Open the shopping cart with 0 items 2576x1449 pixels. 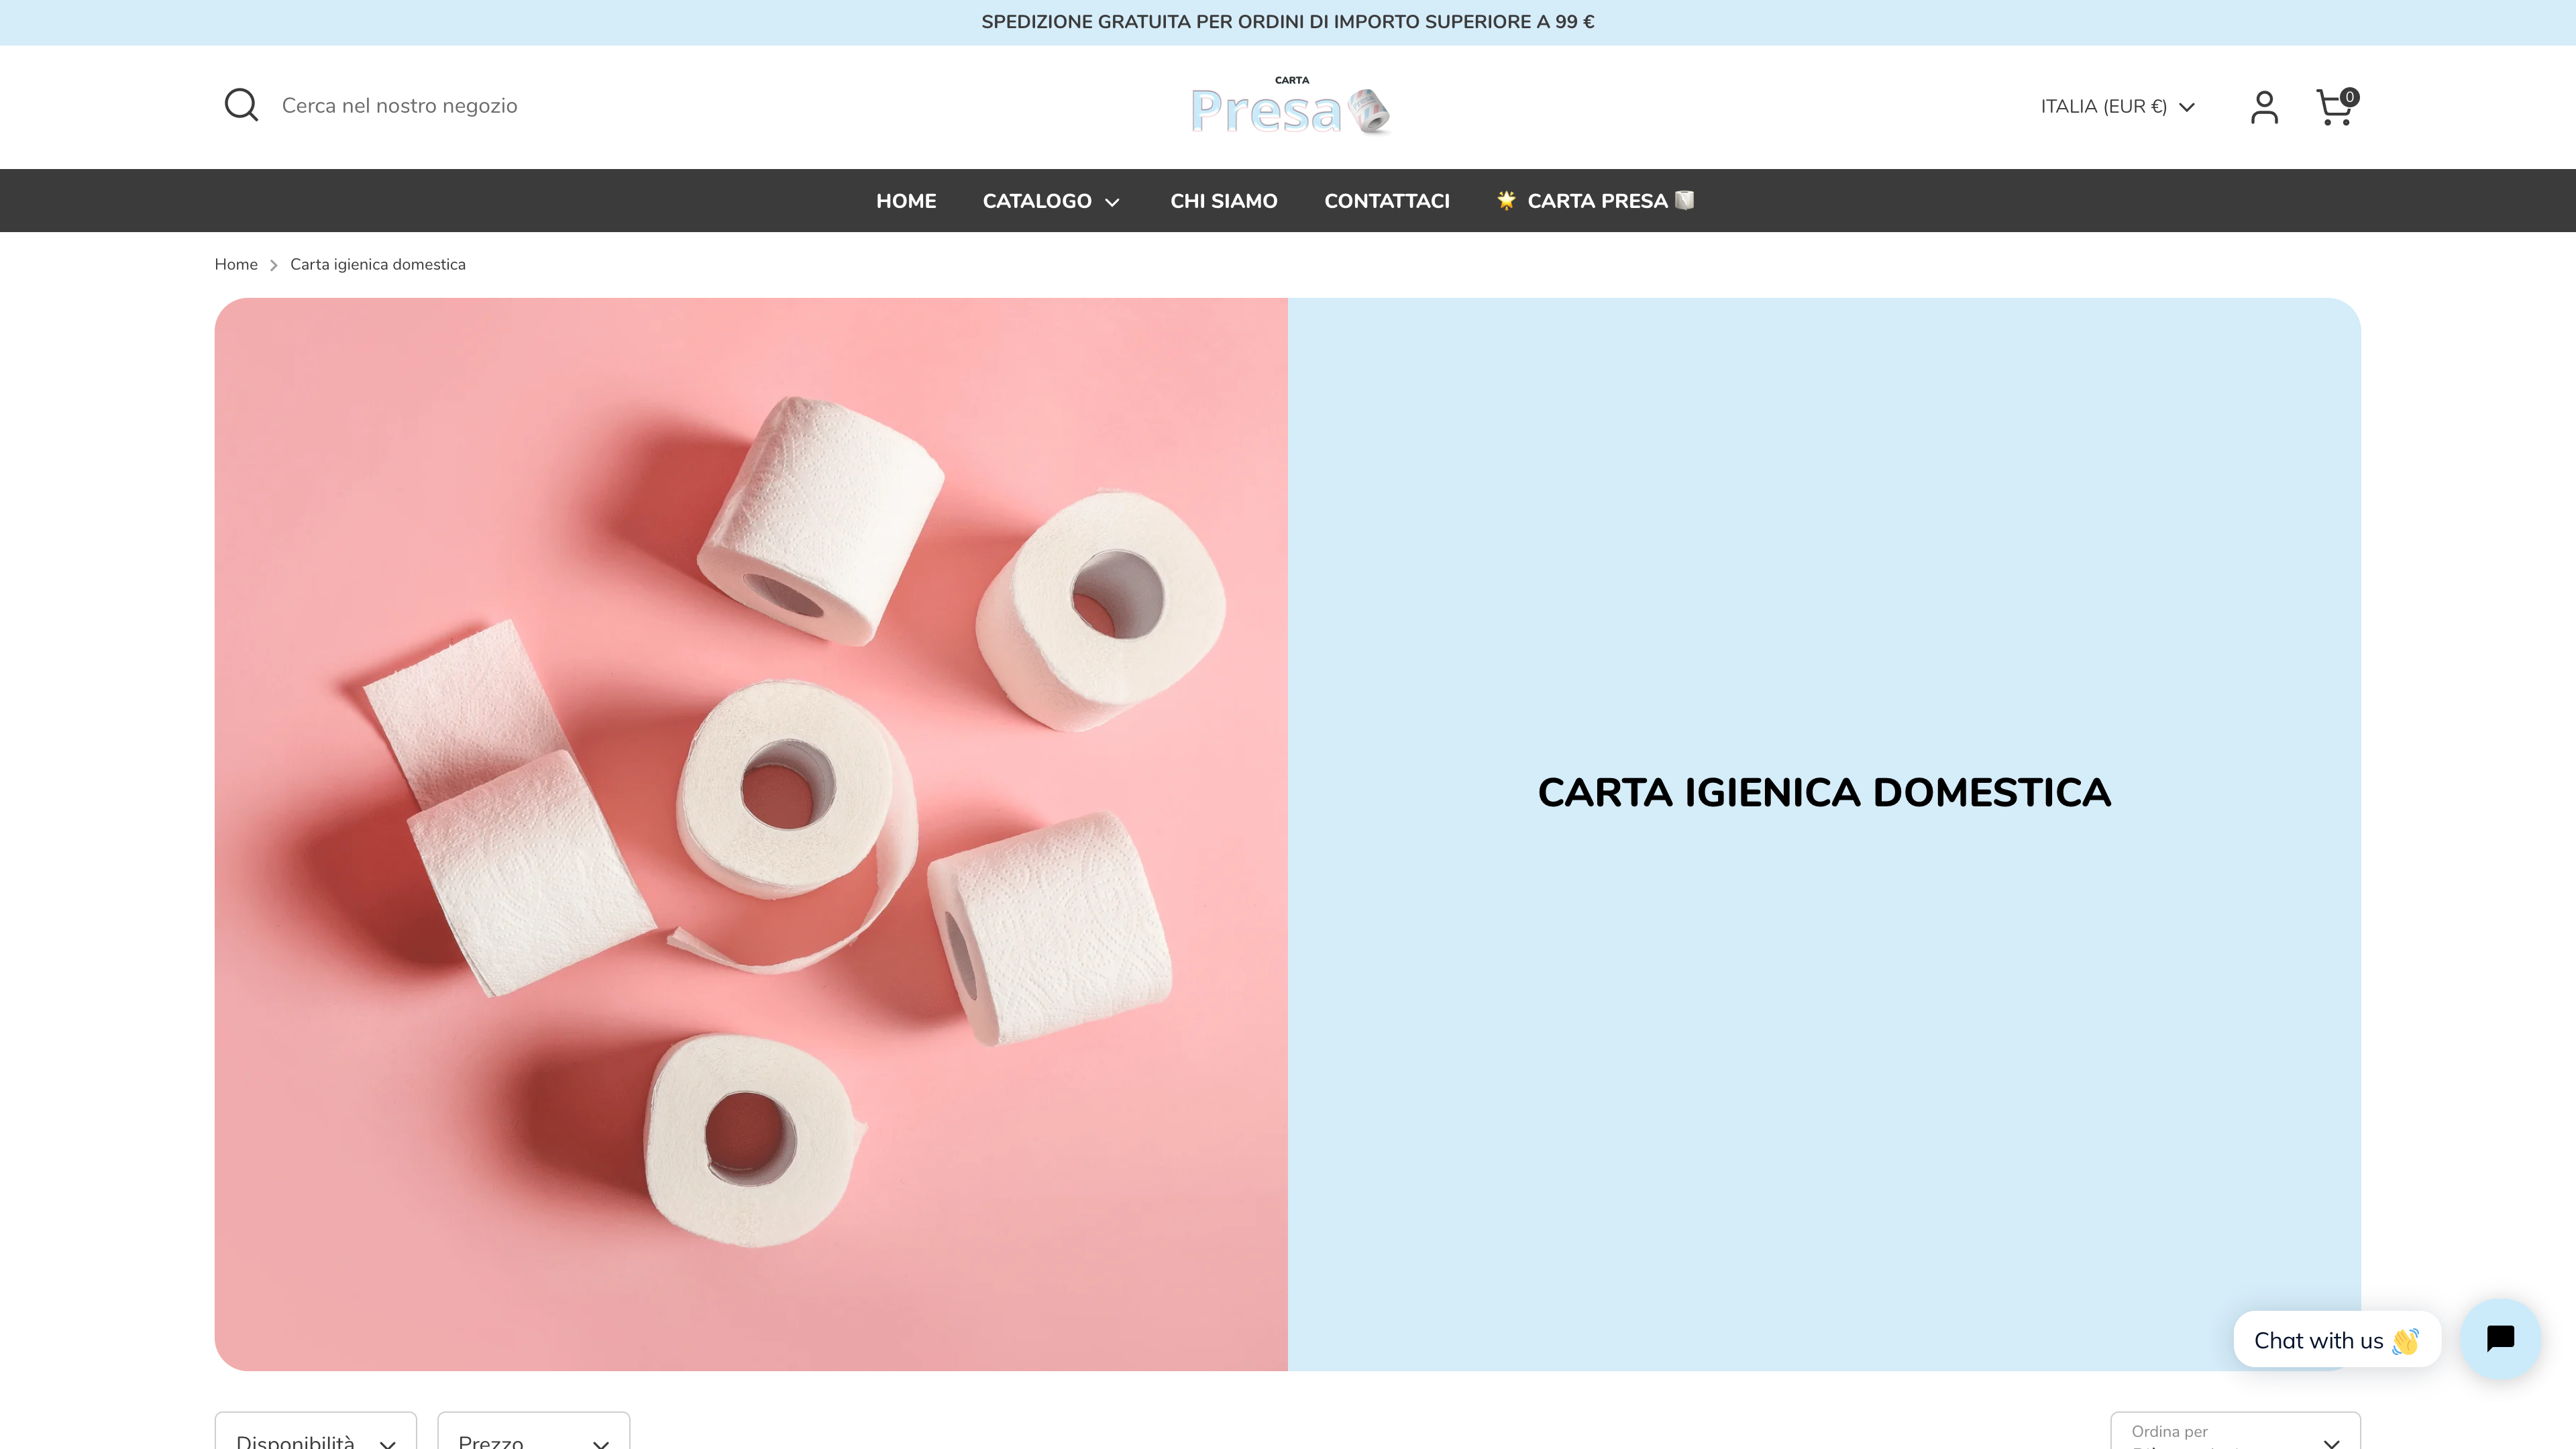[2334, 107]
